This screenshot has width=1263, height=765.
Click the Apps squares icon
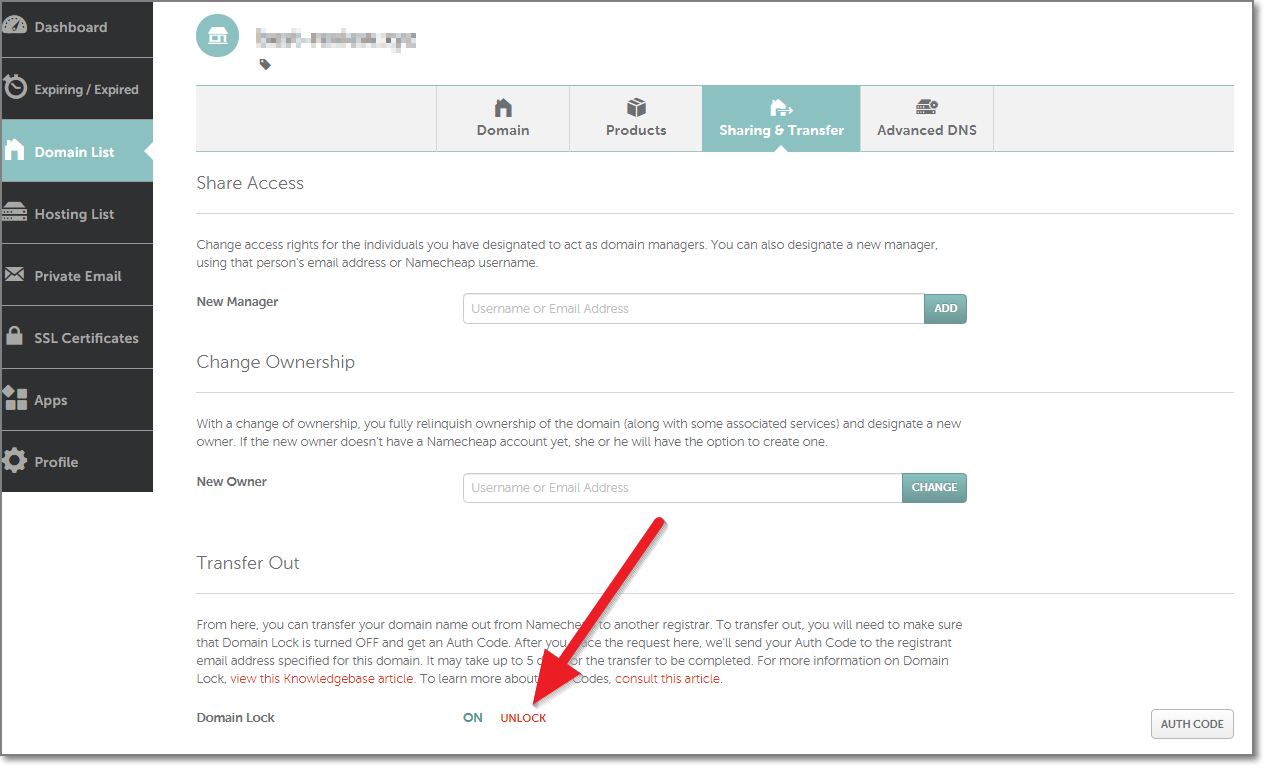point(15,398)
